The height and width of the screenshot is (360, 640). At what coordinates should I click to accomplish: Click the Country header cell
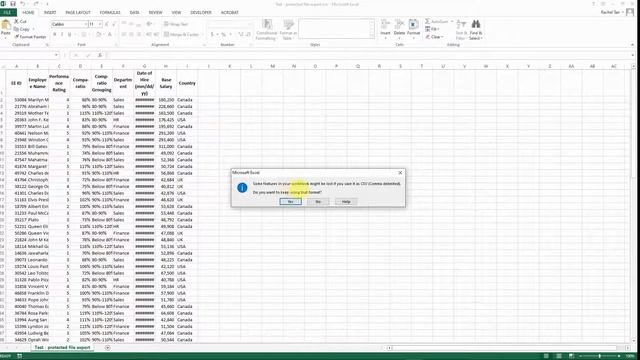click(x=187, y=83)
